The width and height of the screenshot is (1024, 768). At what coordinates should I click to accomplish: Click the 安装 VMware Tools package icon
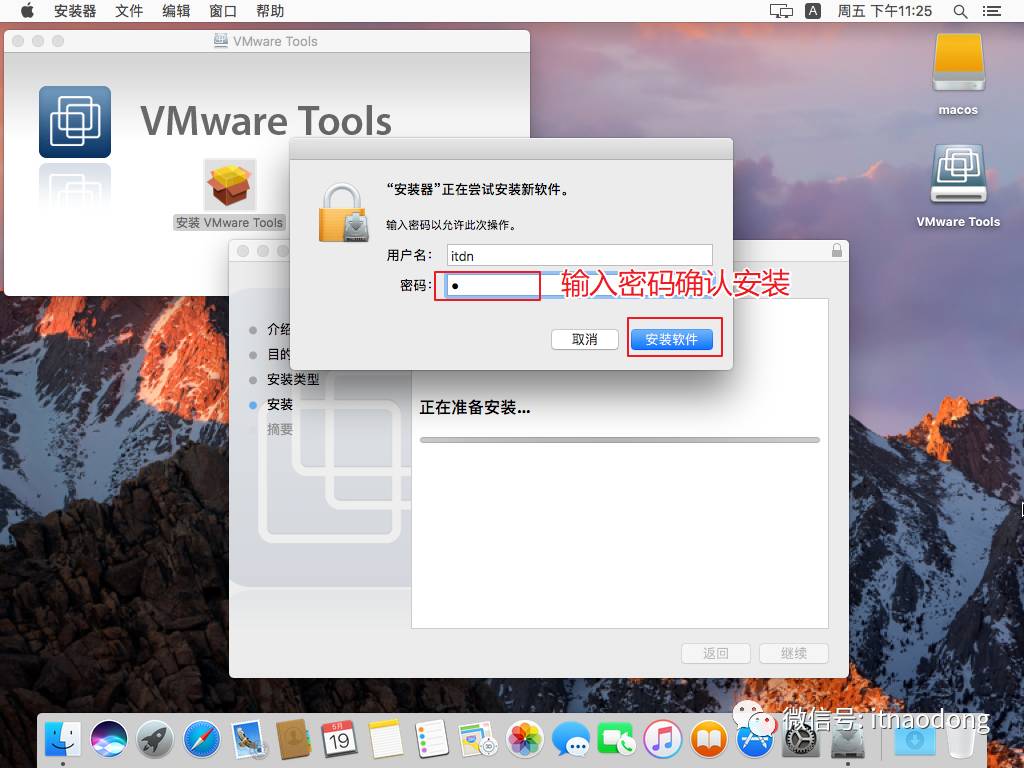coord(229,185)
